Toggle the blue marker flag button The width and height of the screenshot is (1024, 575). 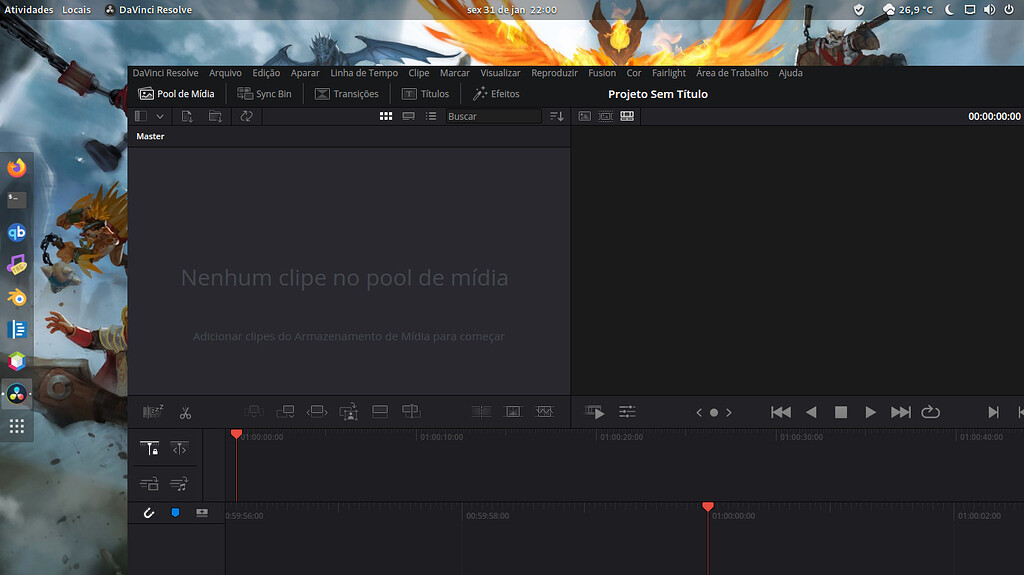point(175,513)
